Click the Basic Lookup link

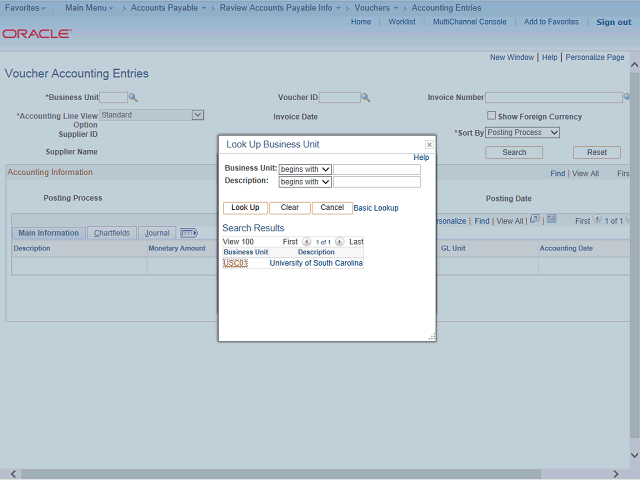point(376,208)
